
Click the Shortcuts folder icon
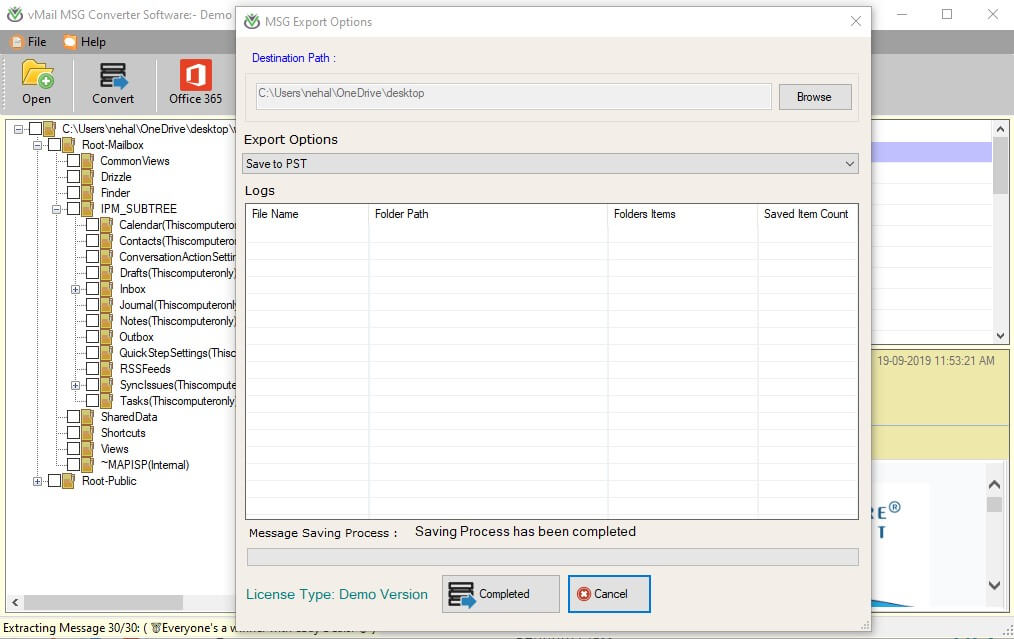pos(88,433)
